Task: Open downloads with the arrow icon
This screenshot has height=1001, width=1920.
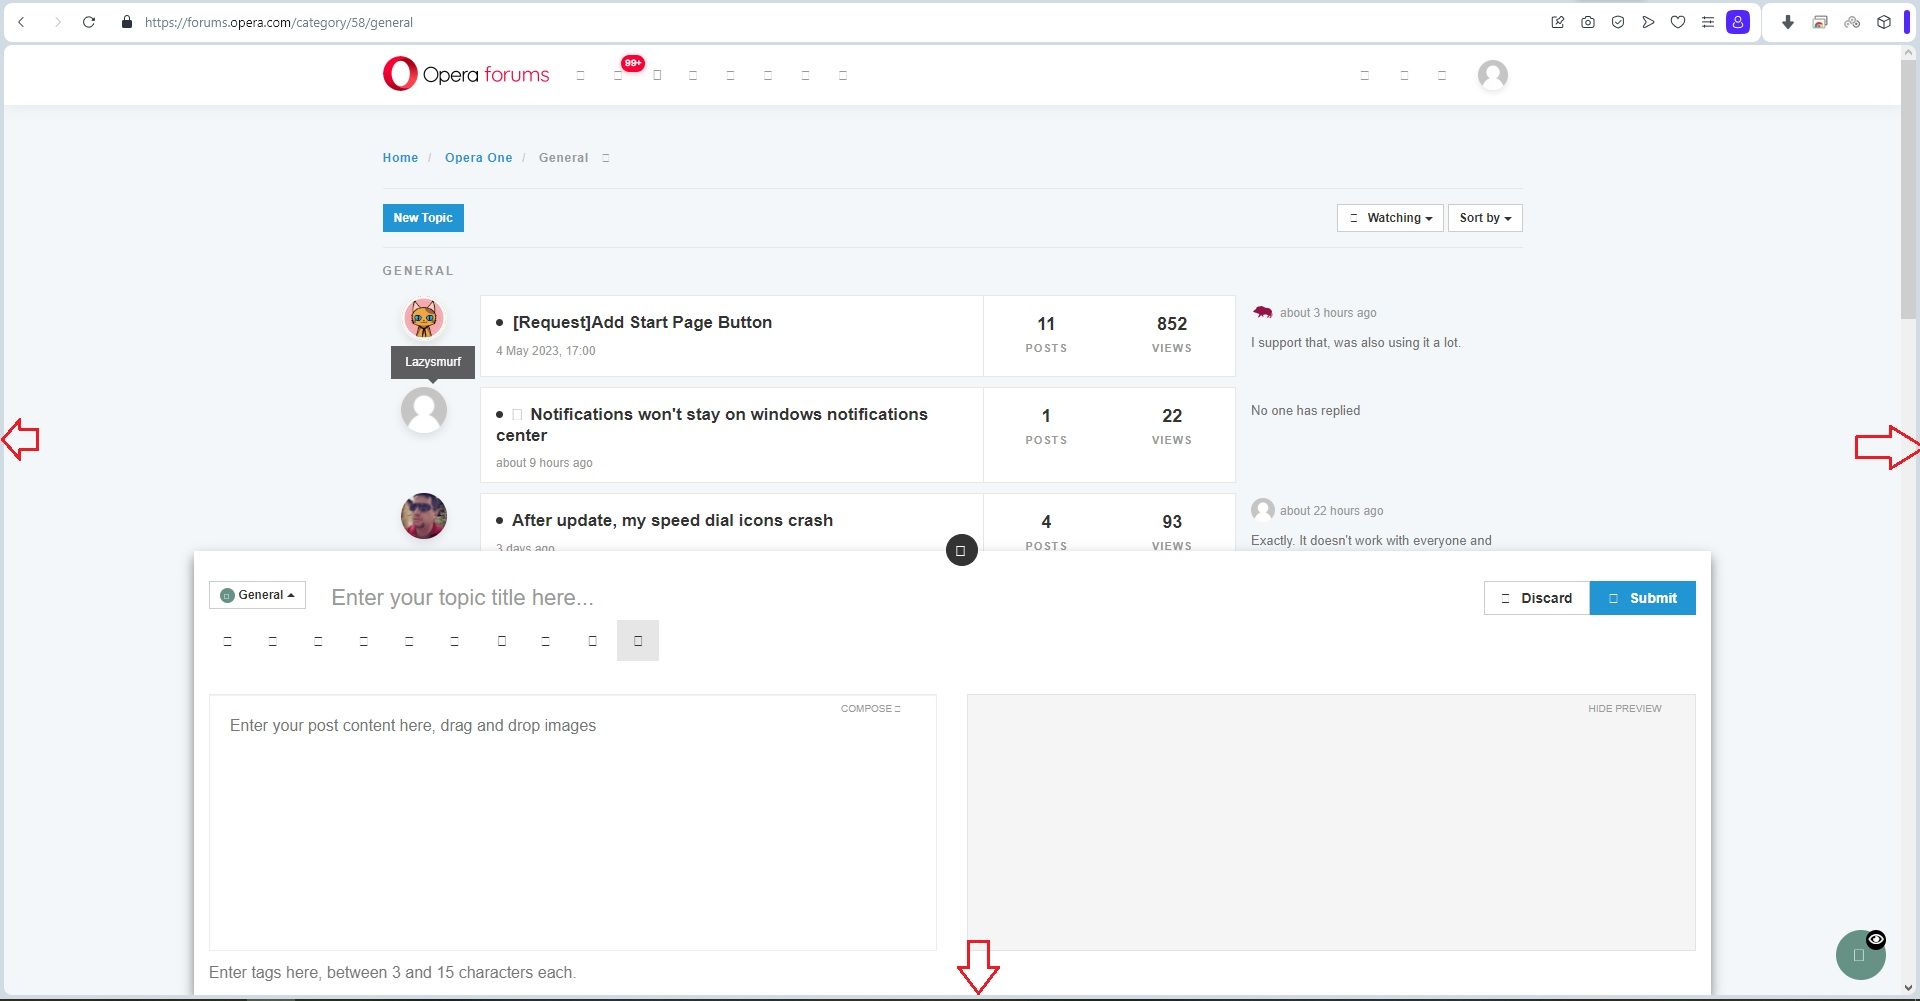Action: [1788, 22]
